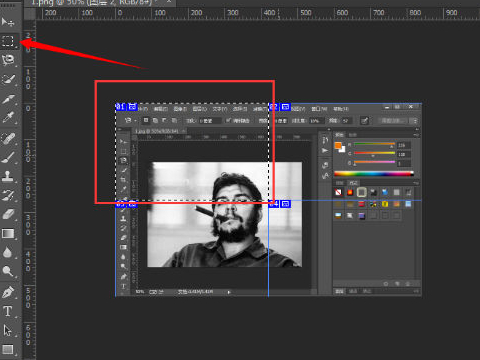480x360 pixels.
Task: Select the Lasso tool
Action: click(8, 60)
